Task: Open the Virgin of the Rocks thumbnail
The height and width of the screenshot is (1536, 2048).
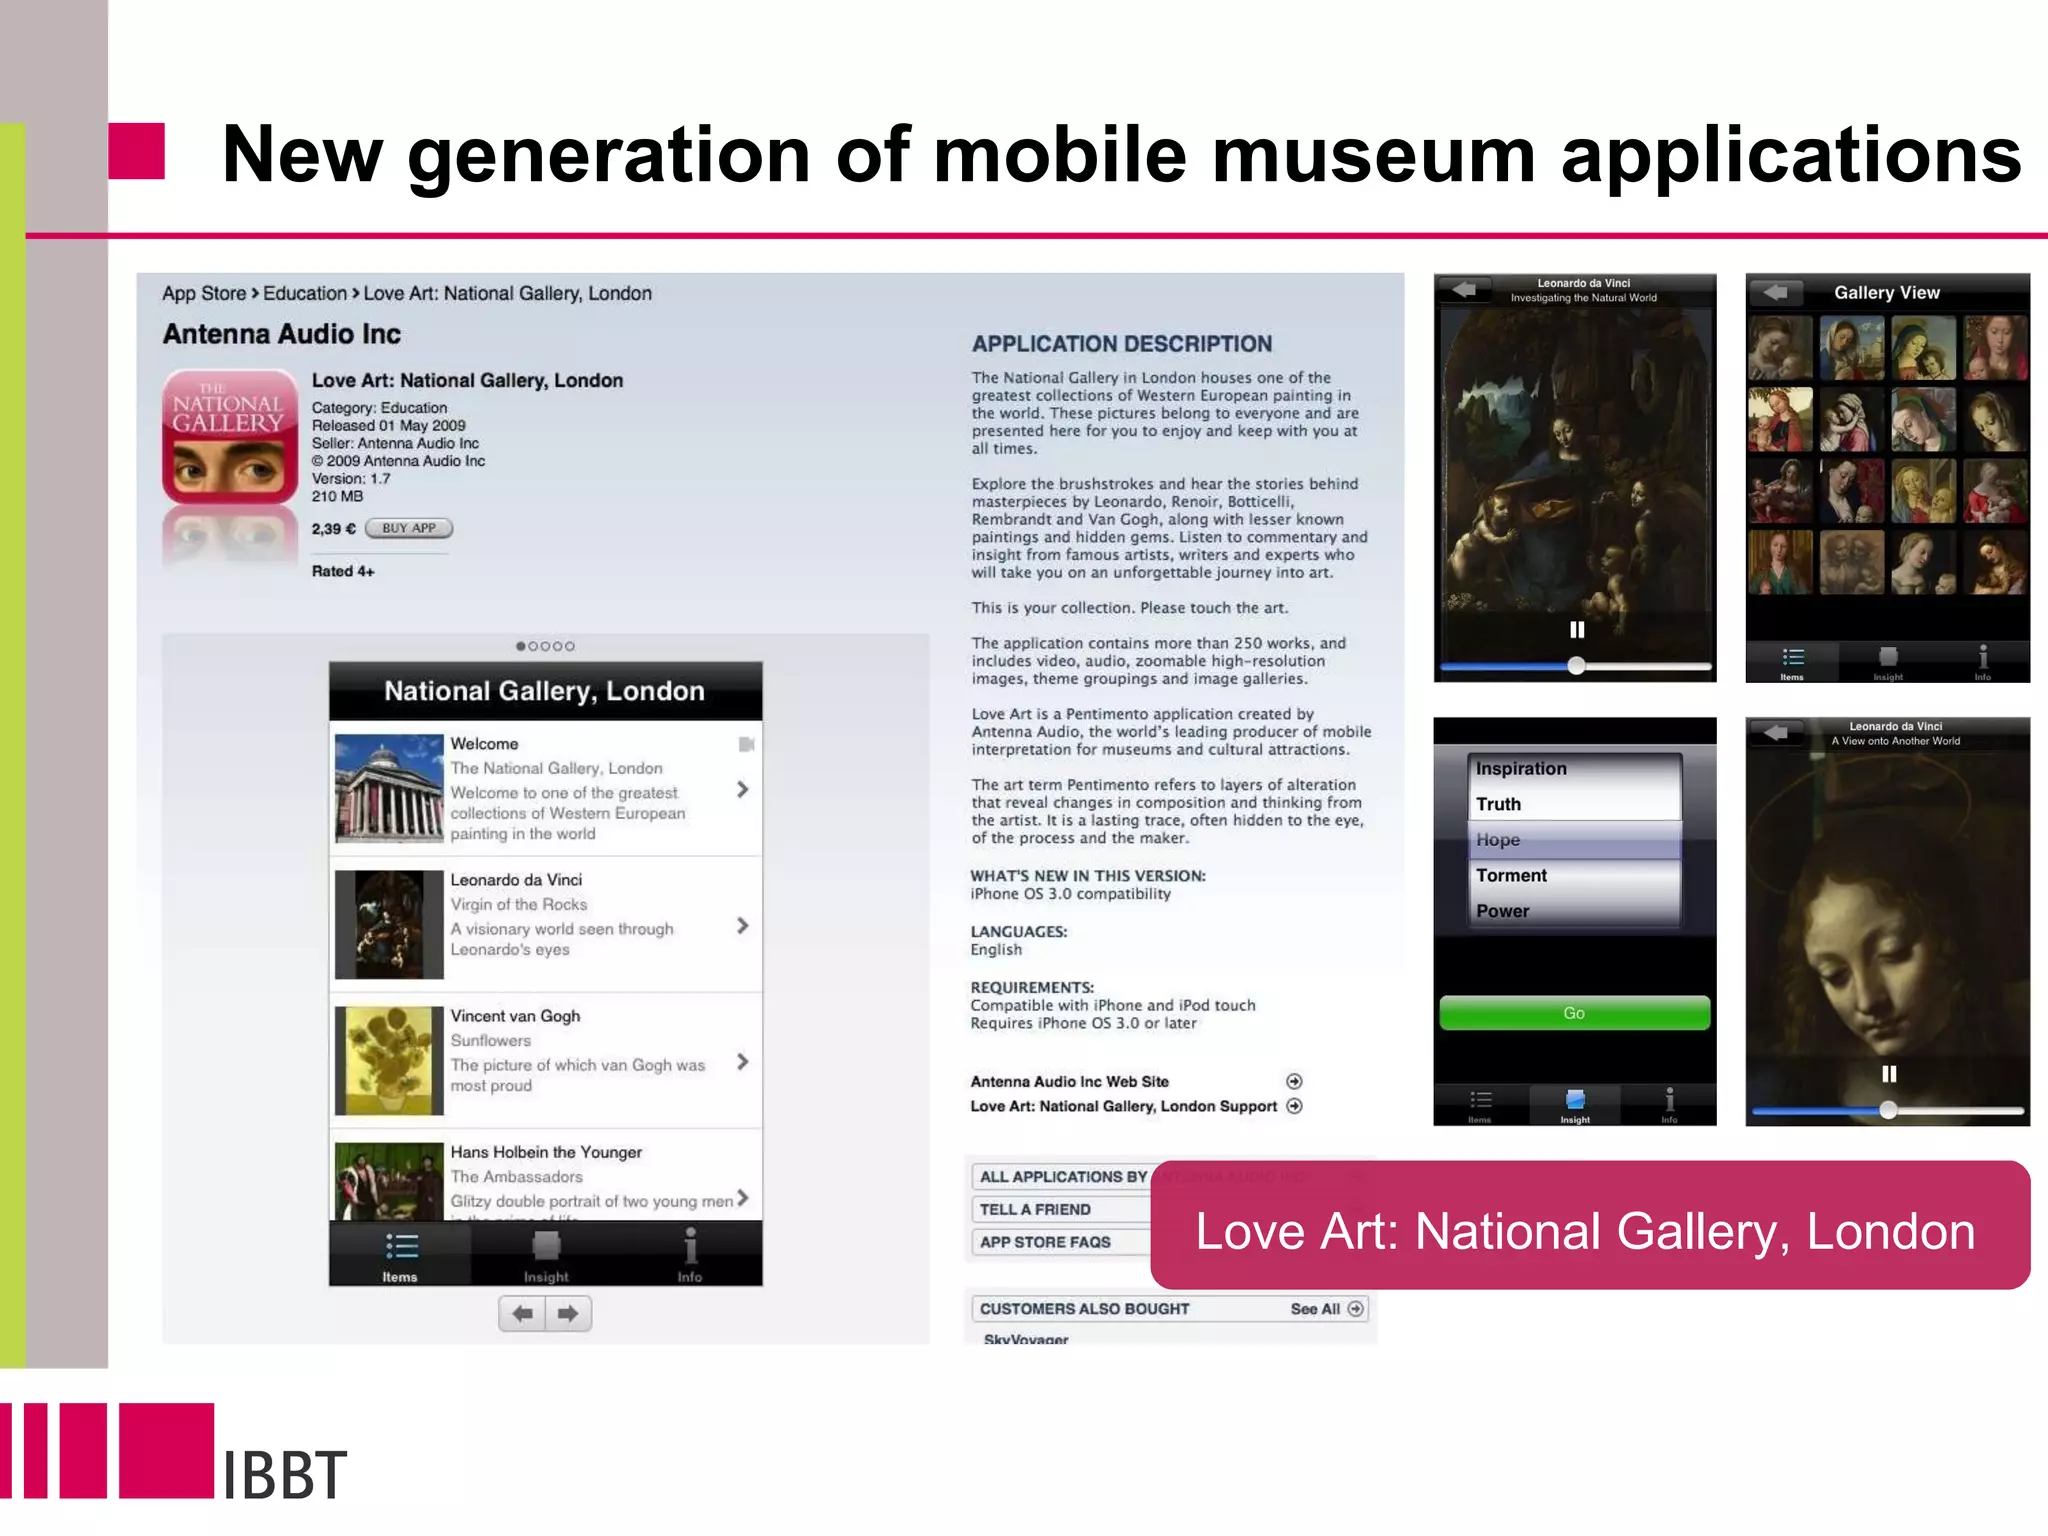Action: [389, 925]
